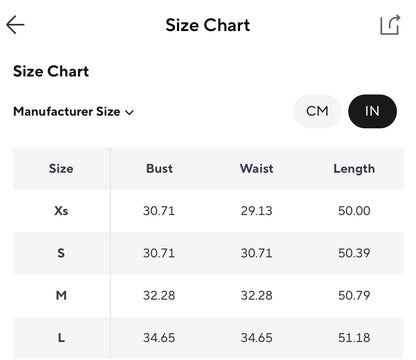
Task: Click the Bust column header
Action: point(159,168)
